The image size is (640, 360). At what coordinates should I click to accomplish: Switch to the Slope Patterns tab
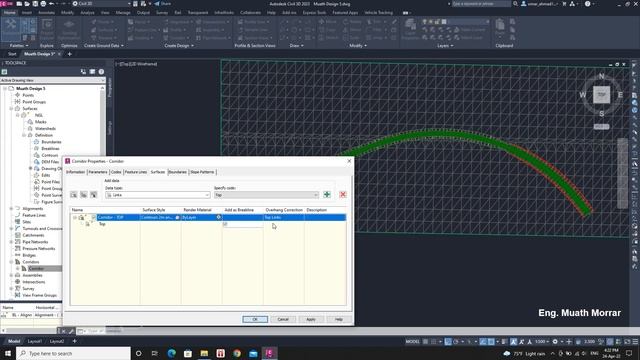pos(202,172)
